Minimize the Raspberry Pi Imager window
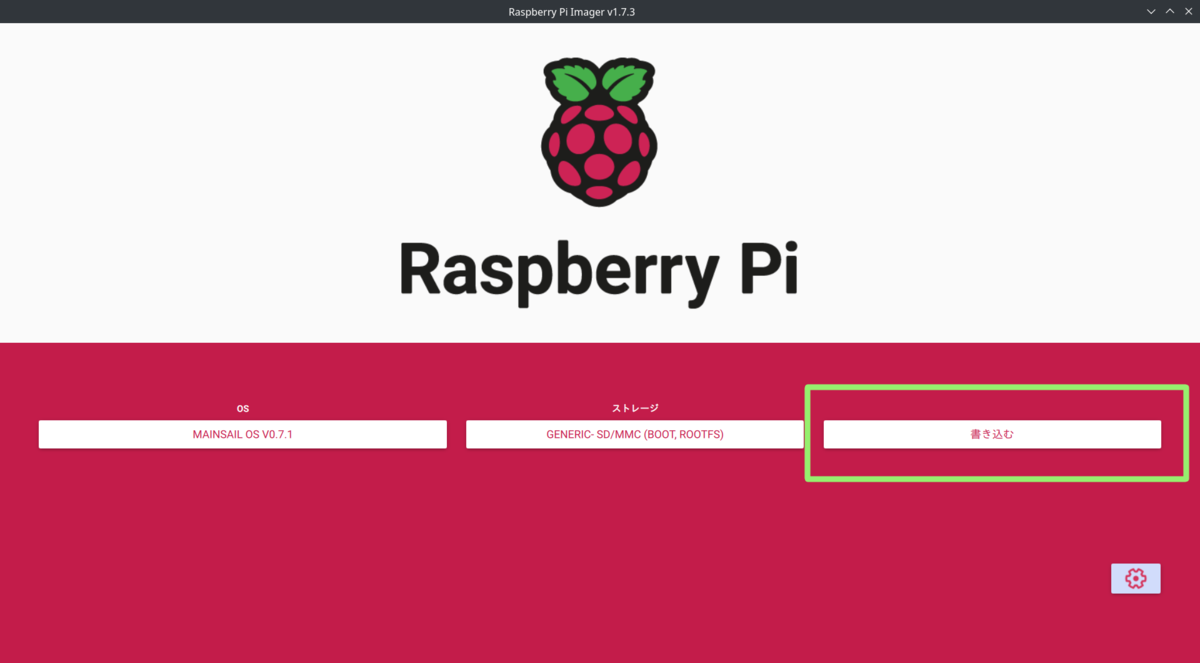 tap(1151, 11)
